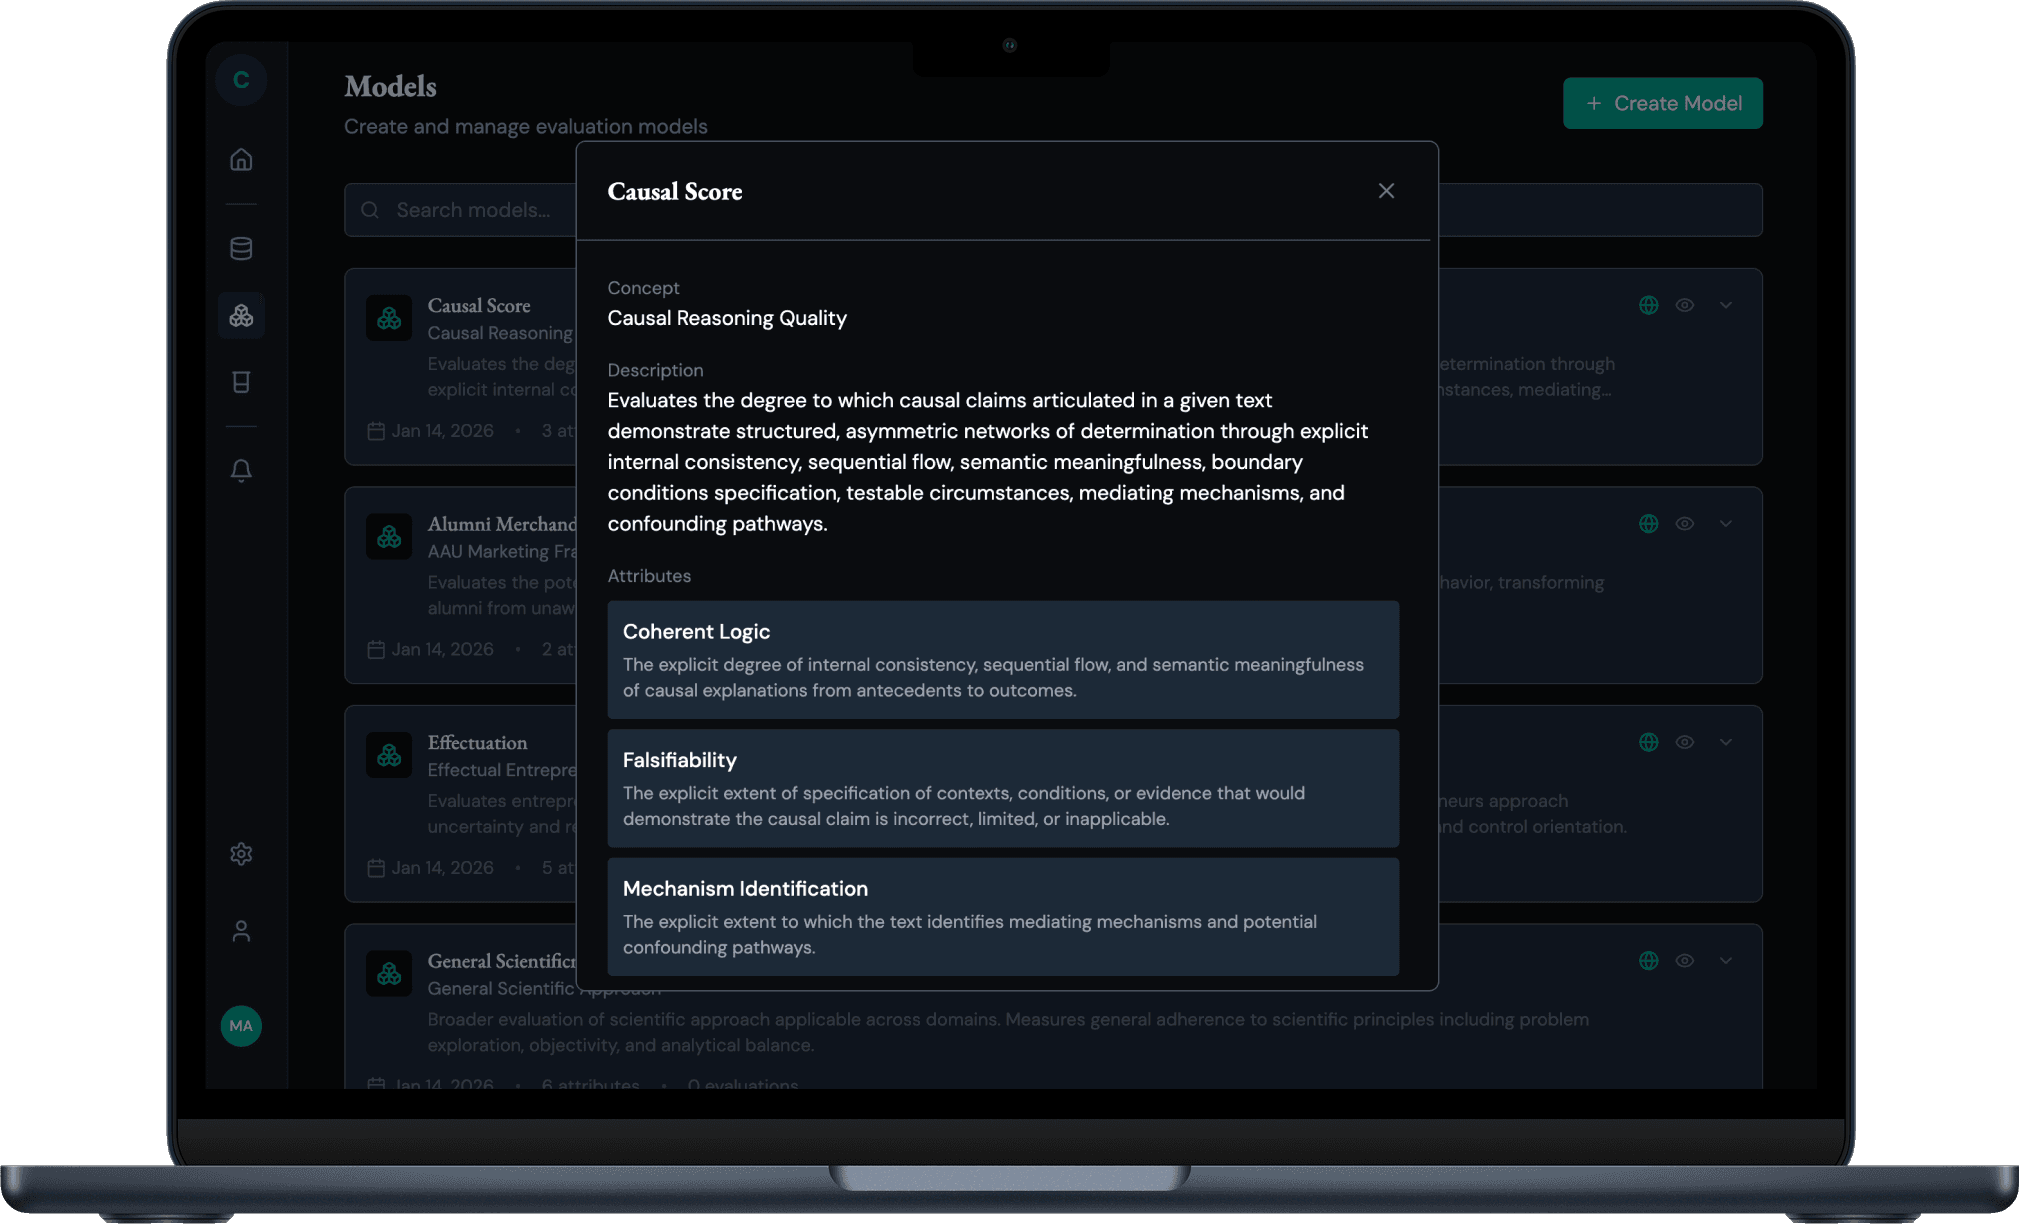Click the archive box icon below Models
This screenshot has height=1224, width=2020.
pos(241,381)
